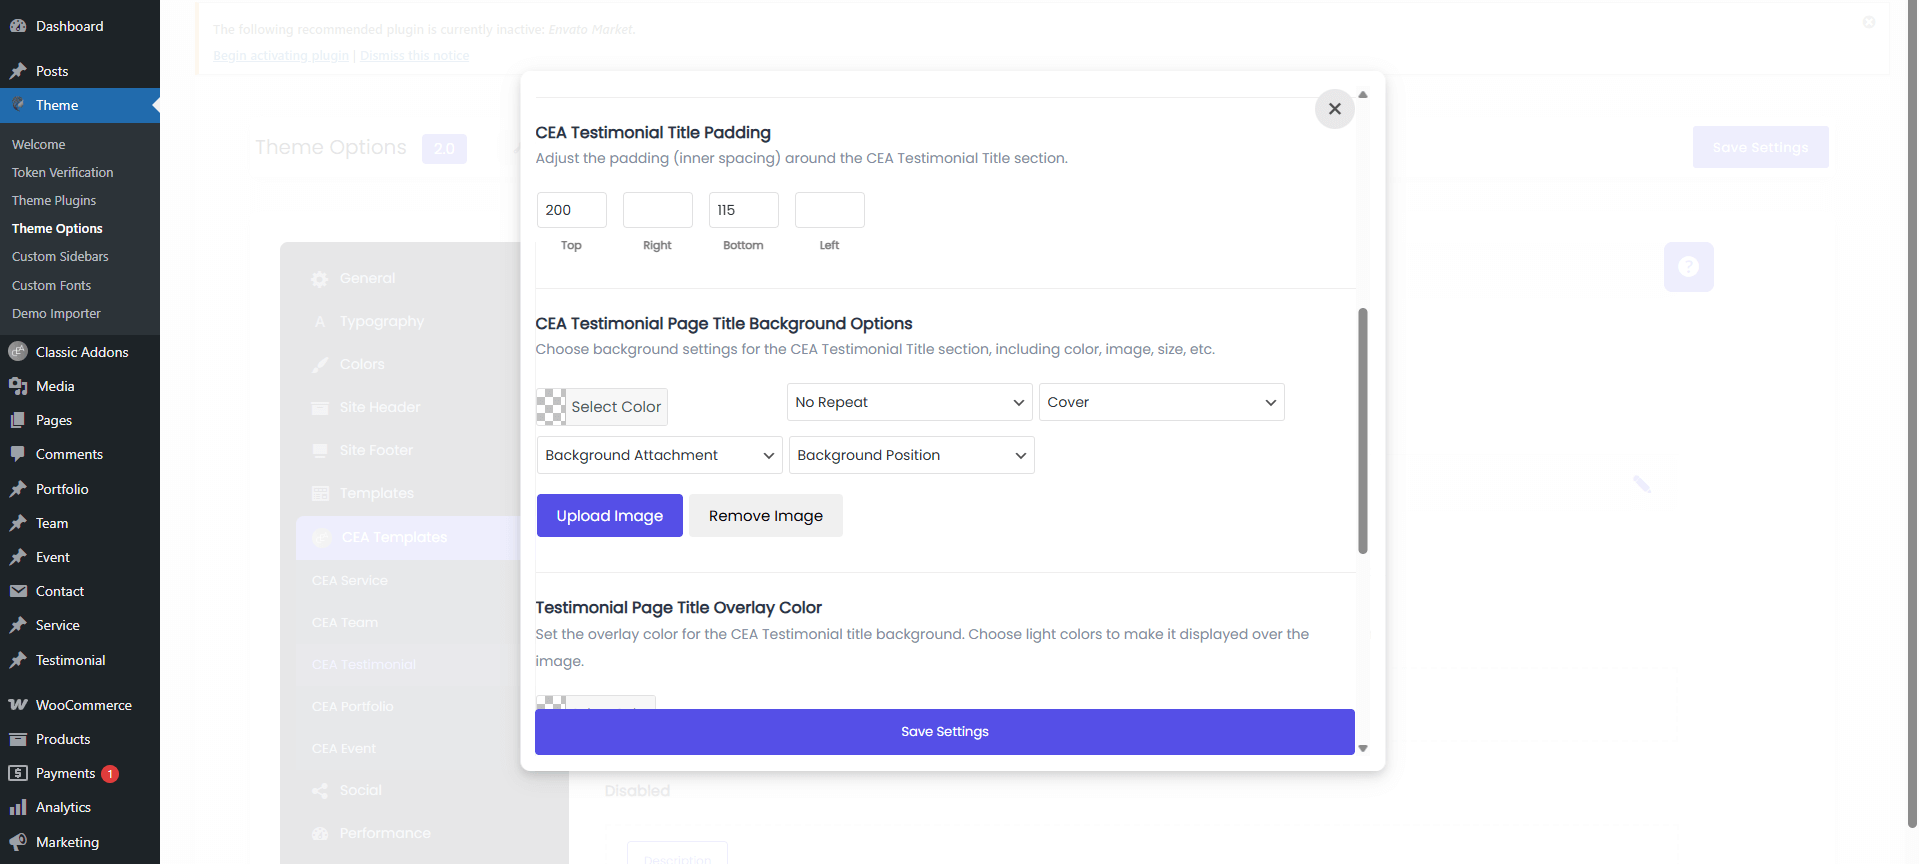The height and width of the screenshot is (864, 1919).
Task: Open the Select Color background swatch
Action: pyautogui.click(x=602, y=407)
